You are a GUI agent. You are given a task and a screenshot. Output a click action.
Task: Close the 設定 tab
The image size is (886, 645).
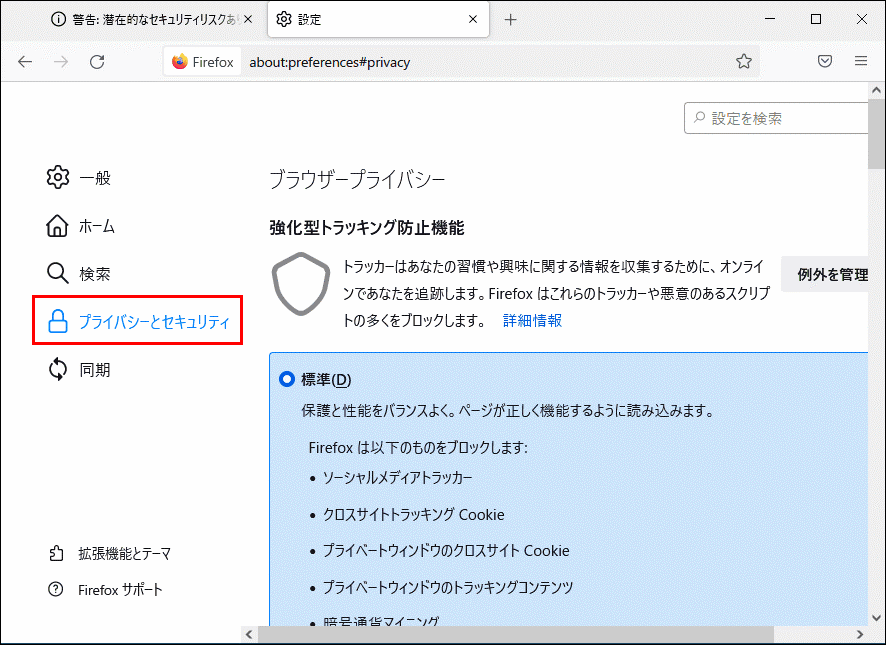tap(473, 19)
